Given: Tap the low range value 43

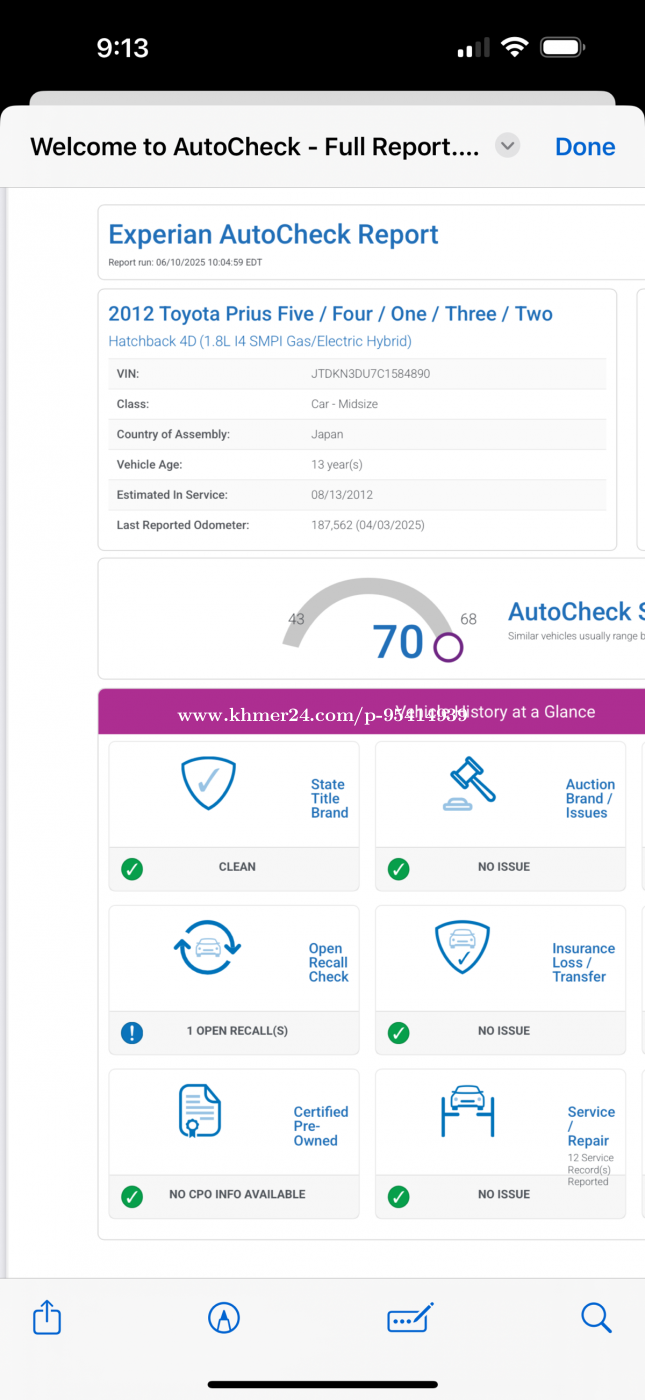Looking at the screenshot, I should [296, 619].
